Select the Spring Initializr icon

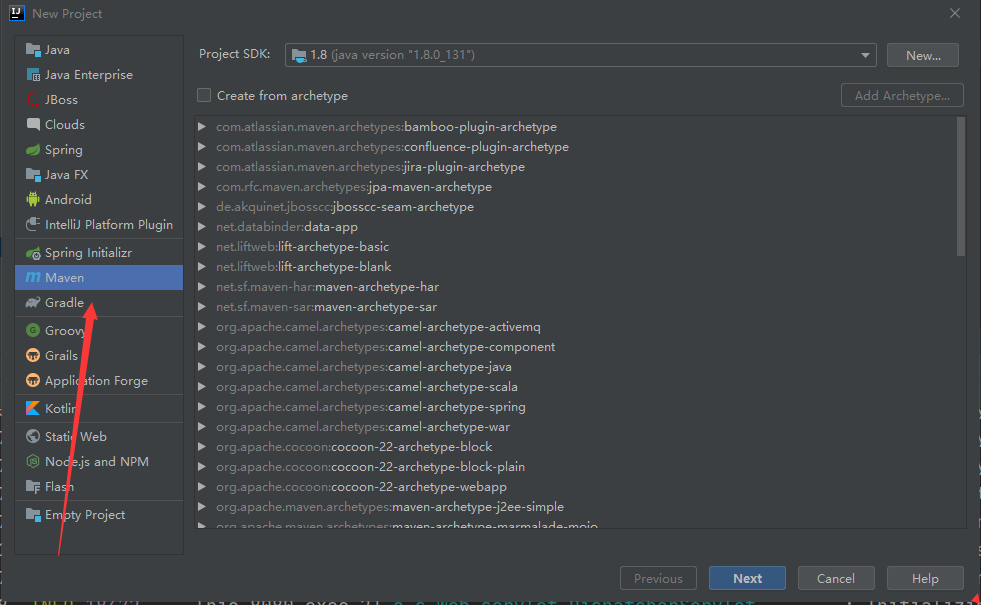pos(33,254)
